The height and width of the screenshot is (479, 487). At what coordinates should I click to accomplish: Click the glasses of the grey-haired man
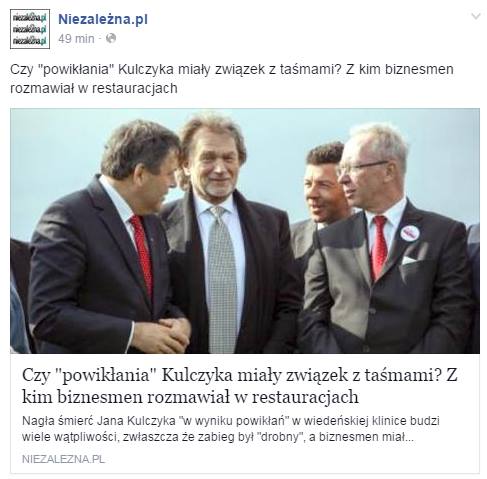[363, 167]
